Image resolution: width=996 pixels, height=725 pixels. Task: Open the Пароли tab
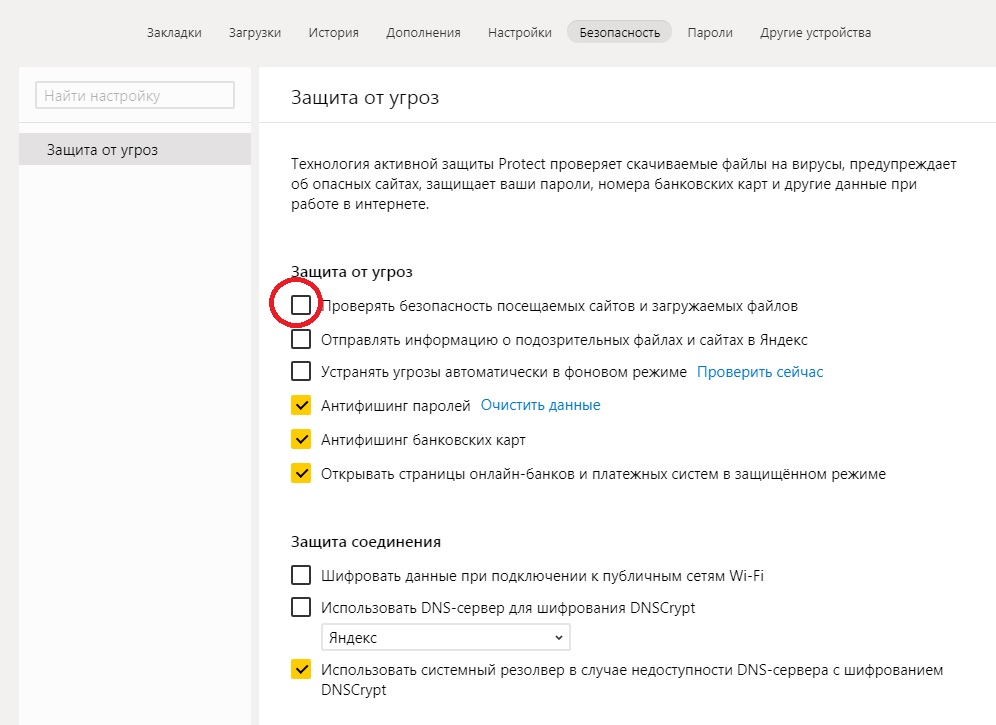pyautogui.click(x=710, y=32)
